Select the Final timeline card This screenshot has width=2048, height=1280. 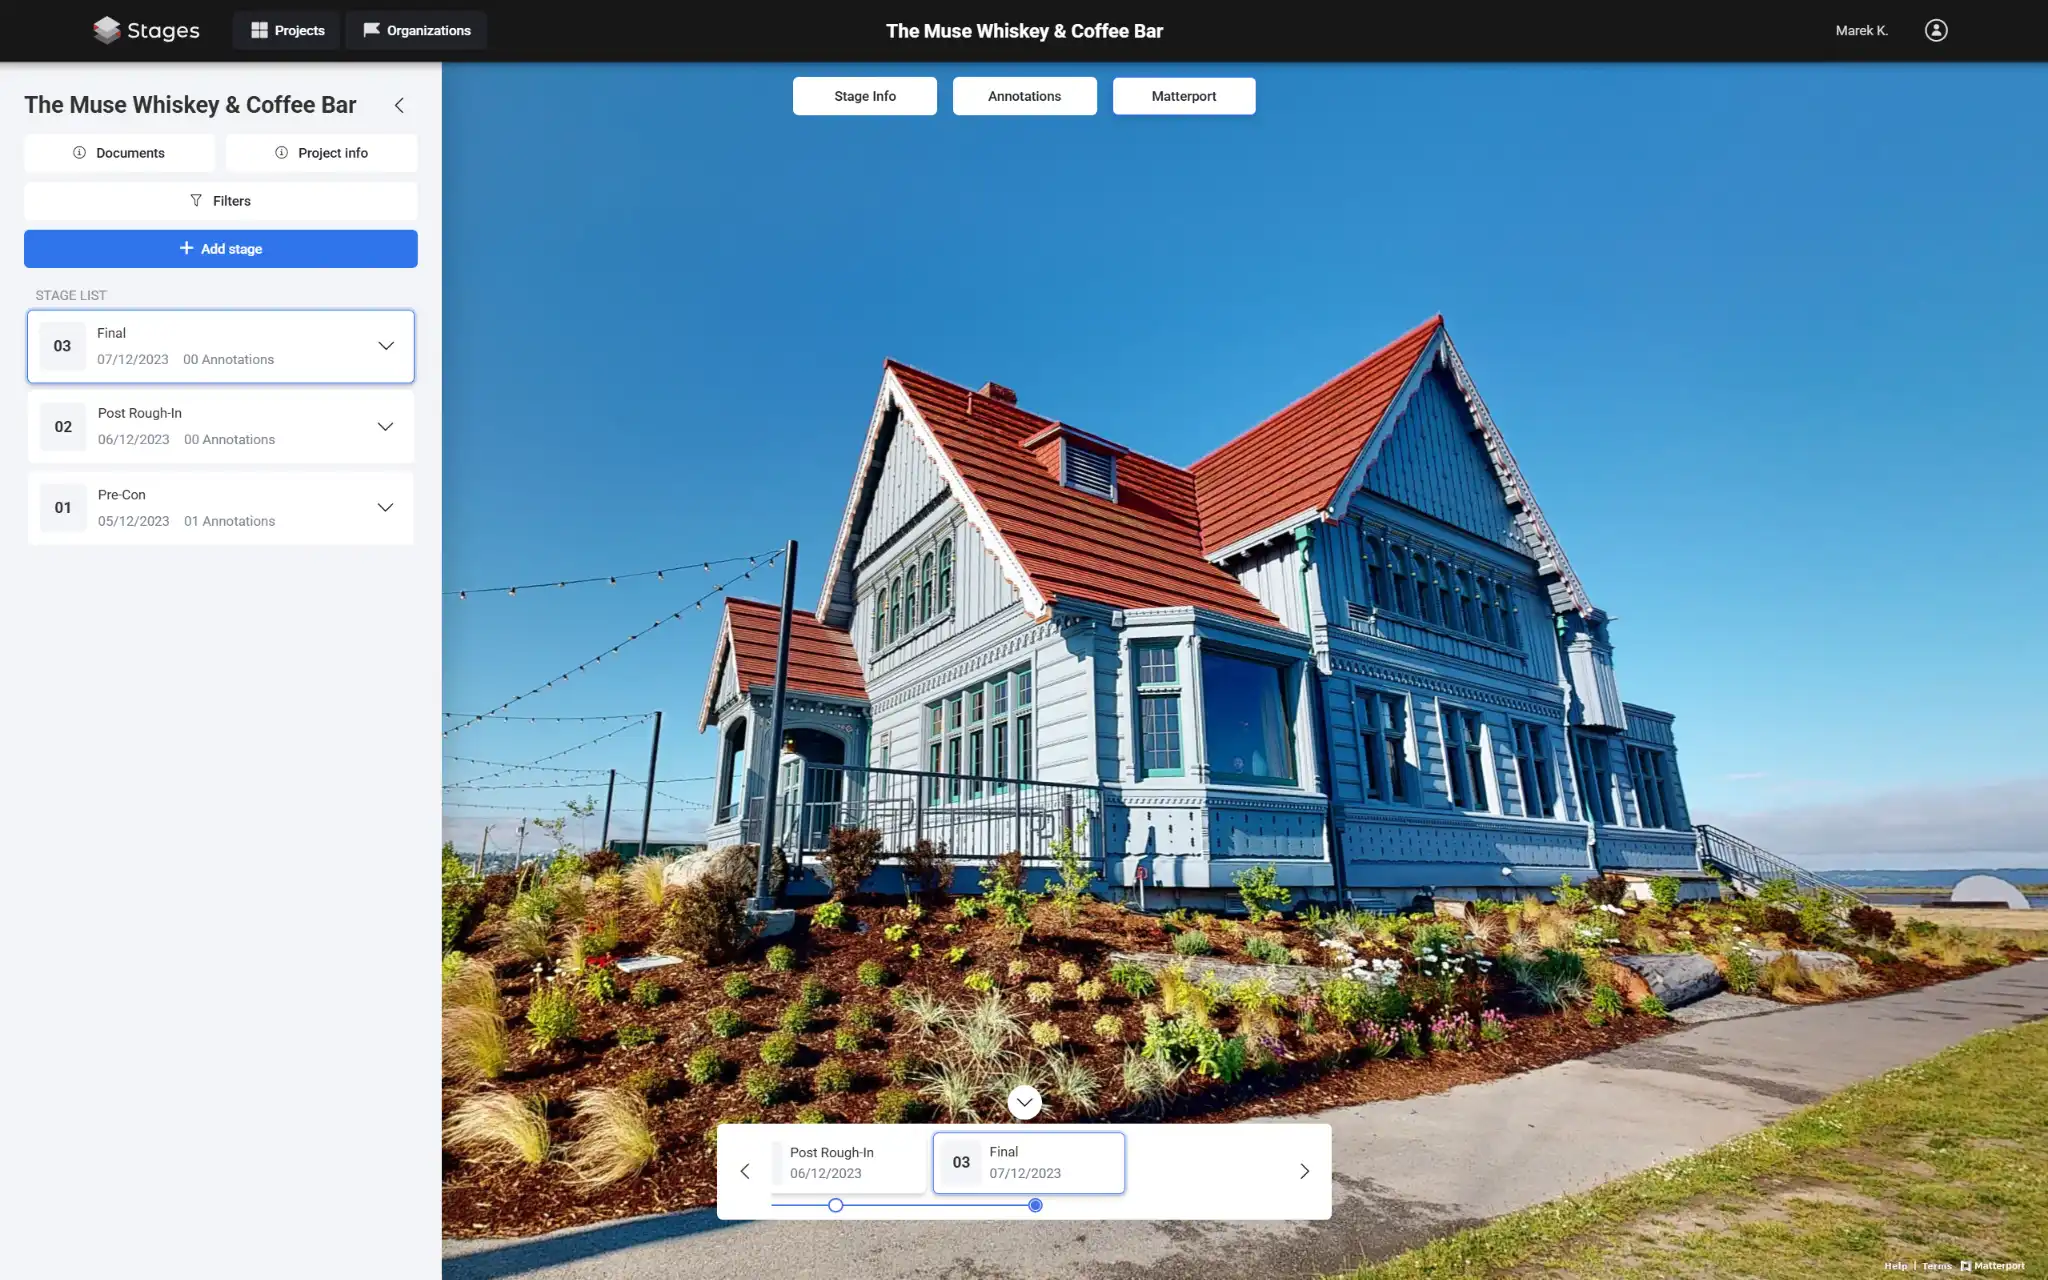(1029, 1163)
